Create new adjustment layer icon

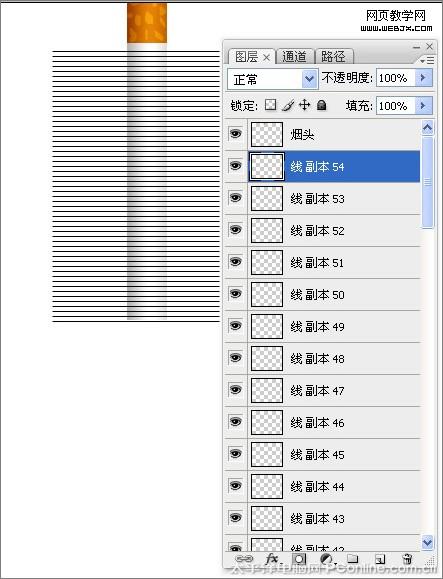326,559
